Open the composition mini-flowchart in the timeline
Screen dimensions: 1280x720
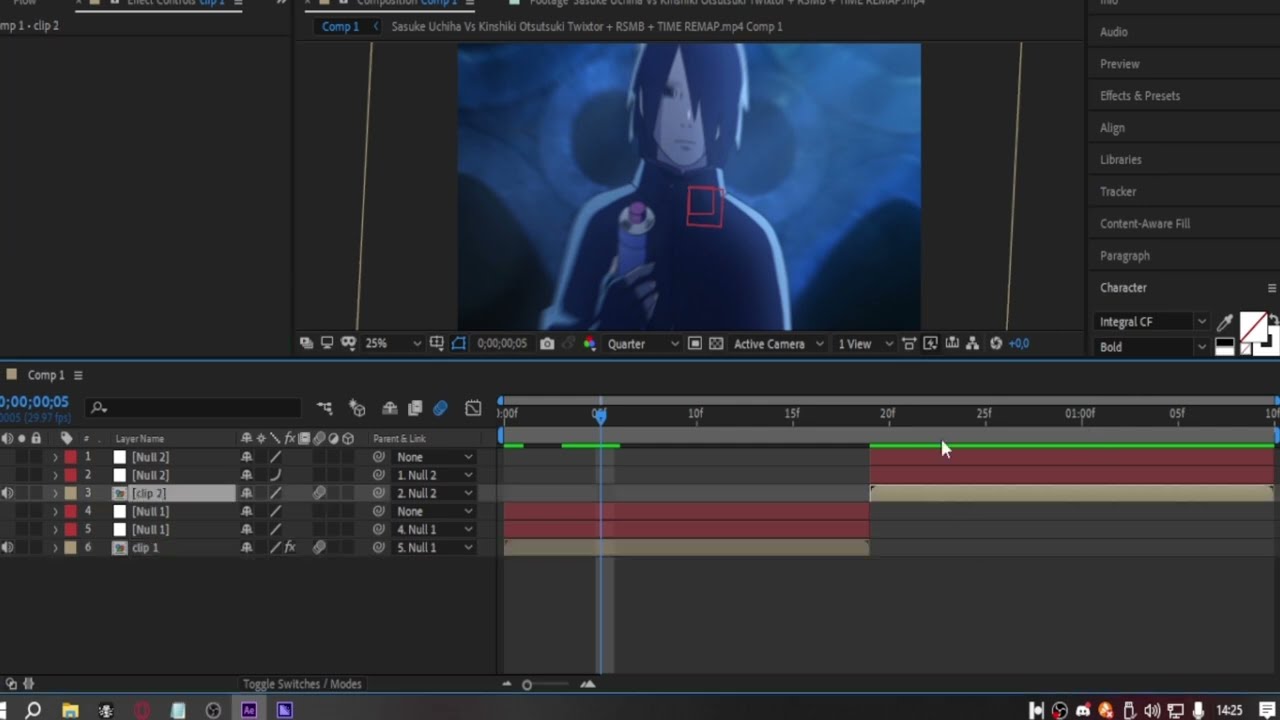click(325, 408)
